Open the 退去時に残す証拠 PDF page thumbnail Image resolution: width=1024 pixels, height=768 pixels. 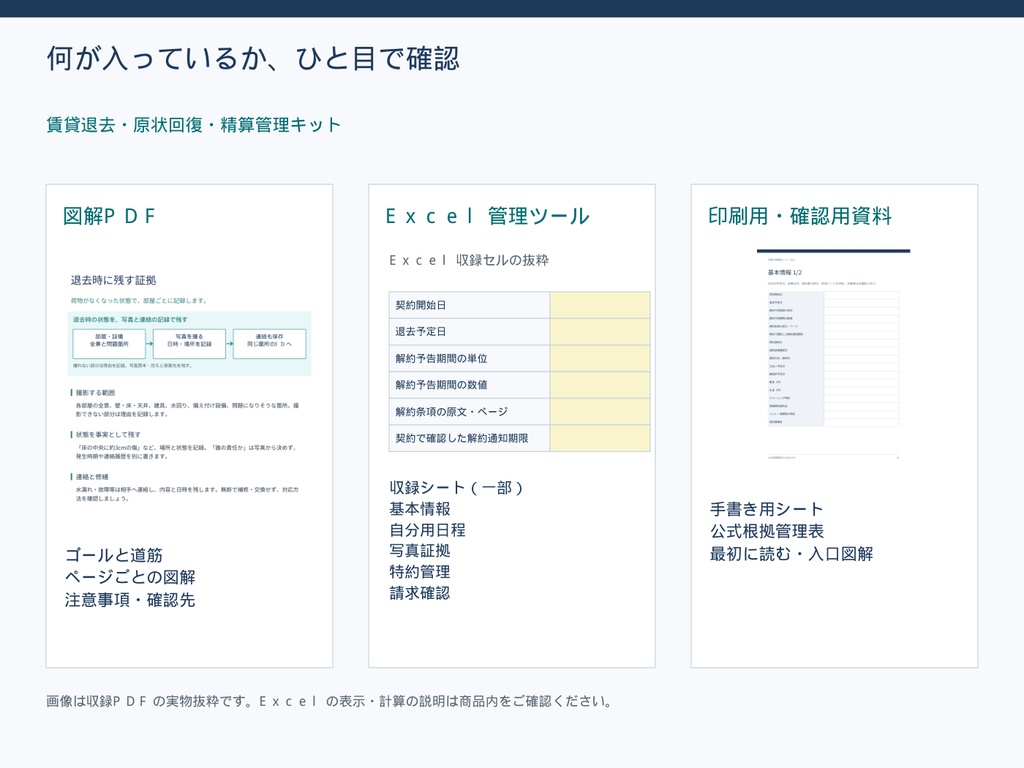tap(189, 388)
